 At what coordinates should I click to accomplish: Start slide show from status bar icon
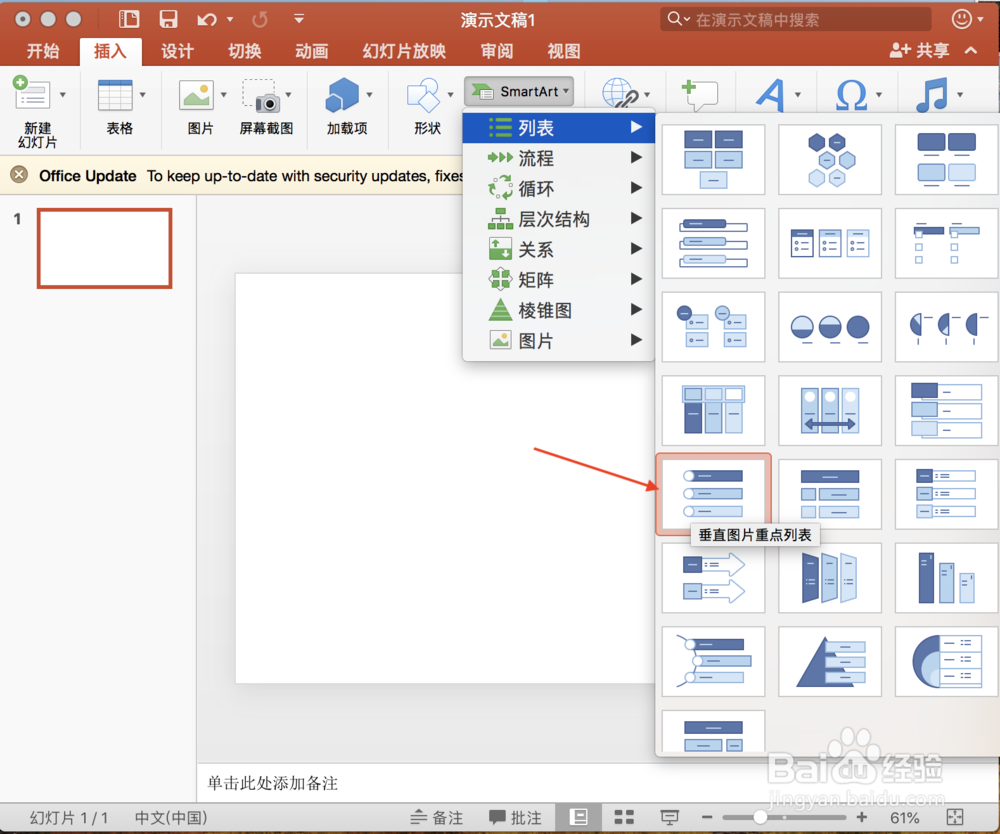point(669,817)
